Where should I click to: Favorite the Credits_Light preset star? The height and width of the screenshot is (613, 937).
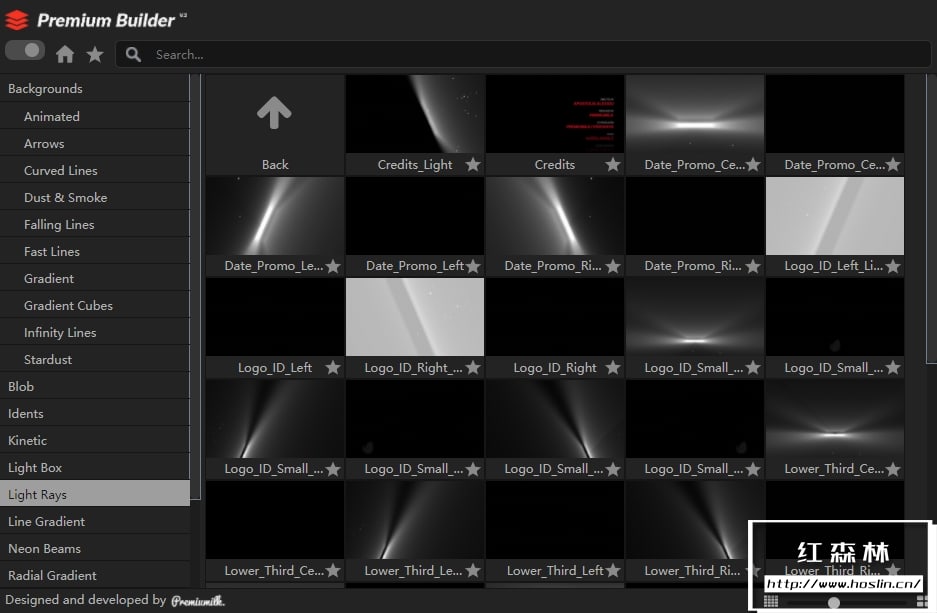click(x=473, y=164)
